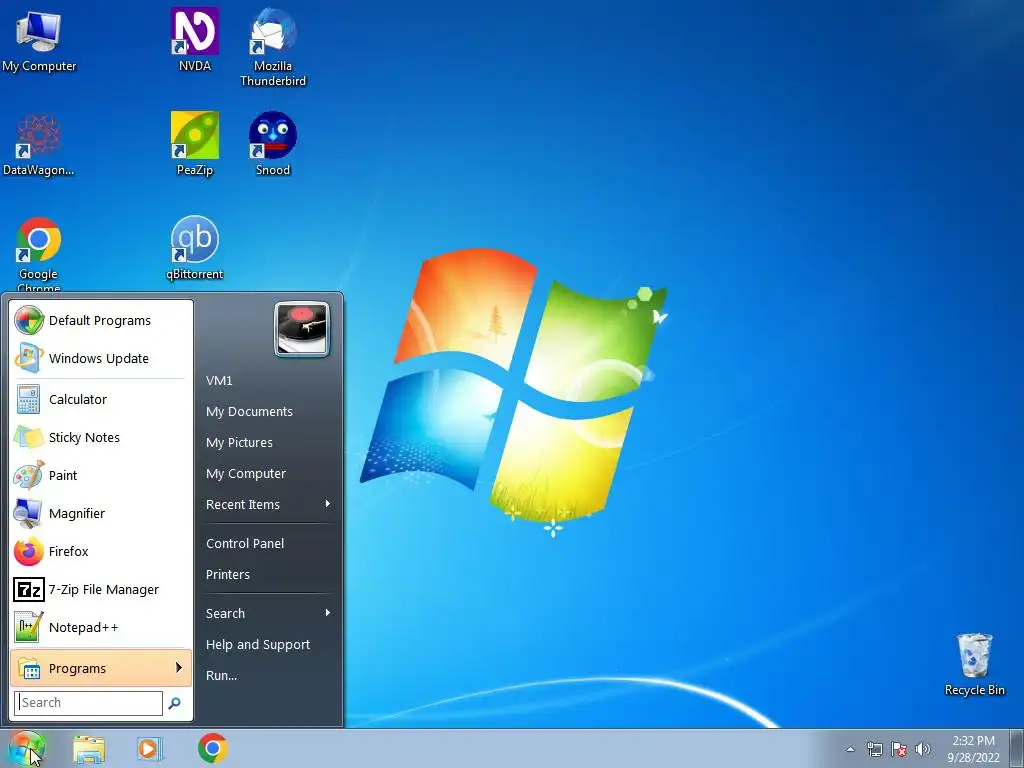
Task: Open Calculator from the Start menu
Action: pos(101,399)
